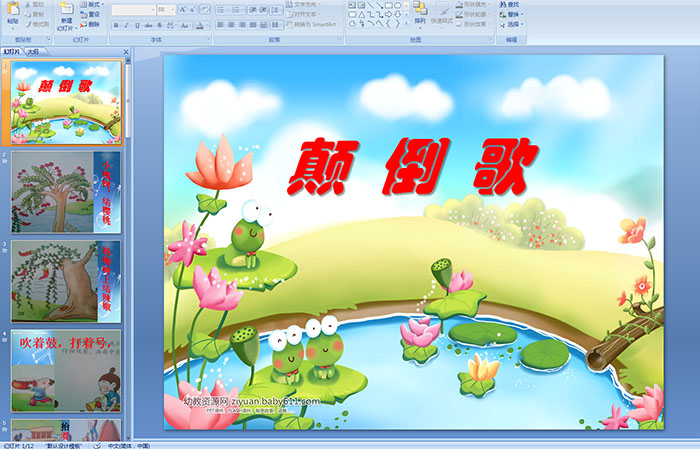This screenshot has height=449, width=700.
Task: Open the Arrange dropdown
Action: 420,14
